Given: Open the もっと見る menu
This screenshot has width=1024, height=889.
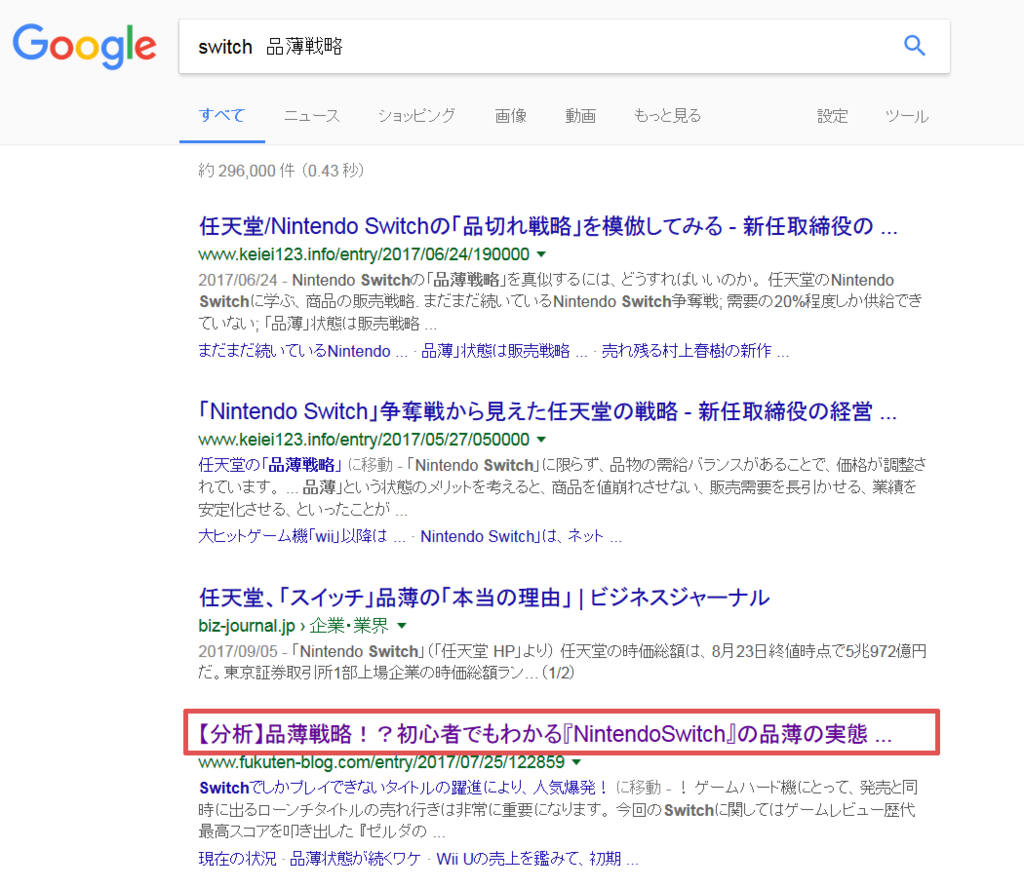Looking at the screenshot, I should click(x=666, y=116).
